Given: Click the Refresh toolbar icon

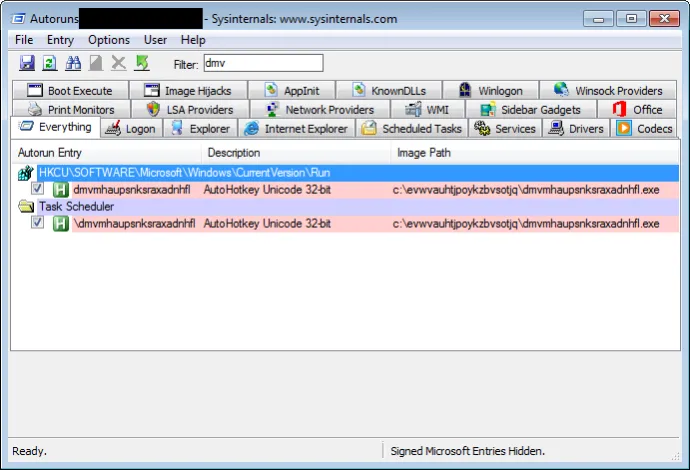Looking at the screenshot, I should pos(50,63).
